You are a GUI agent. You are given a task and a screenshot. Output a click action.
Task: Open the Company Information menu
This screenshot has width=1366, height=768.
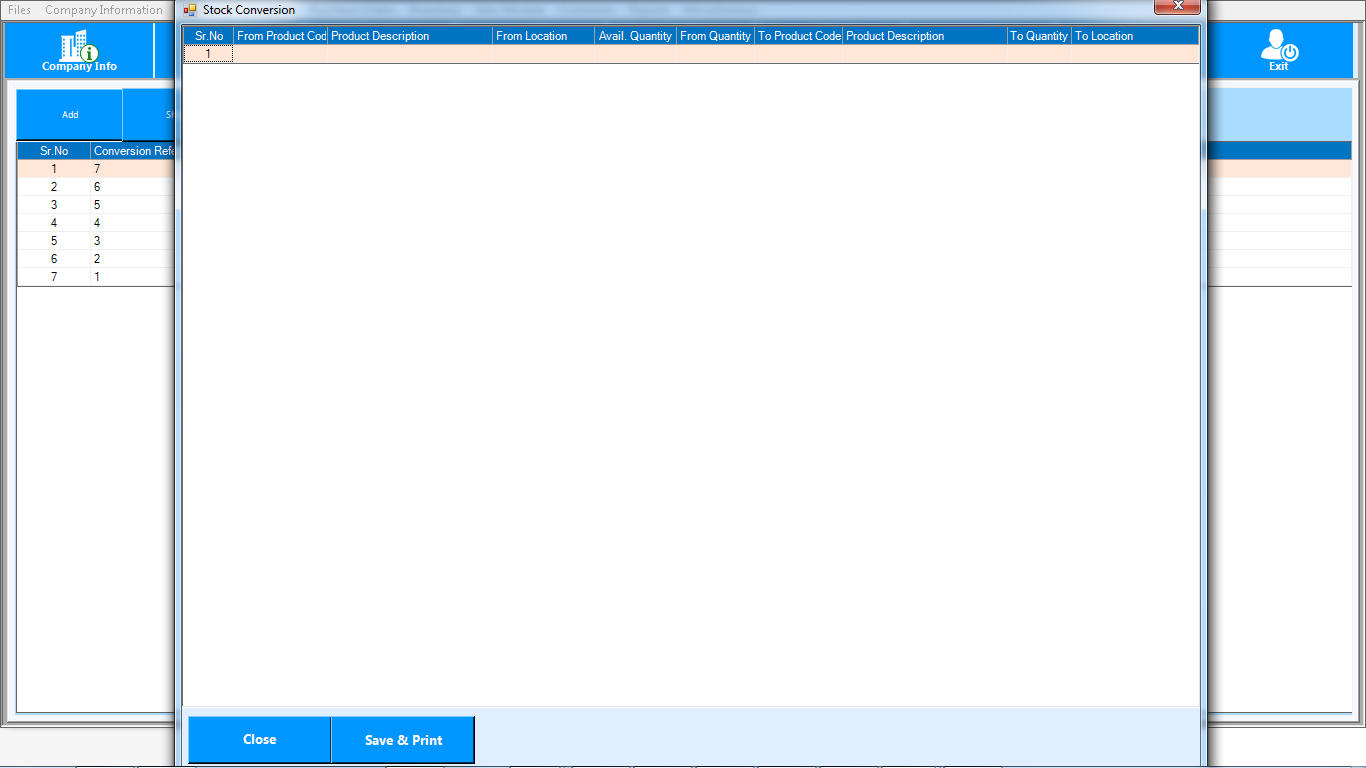(x=103, y=10)
